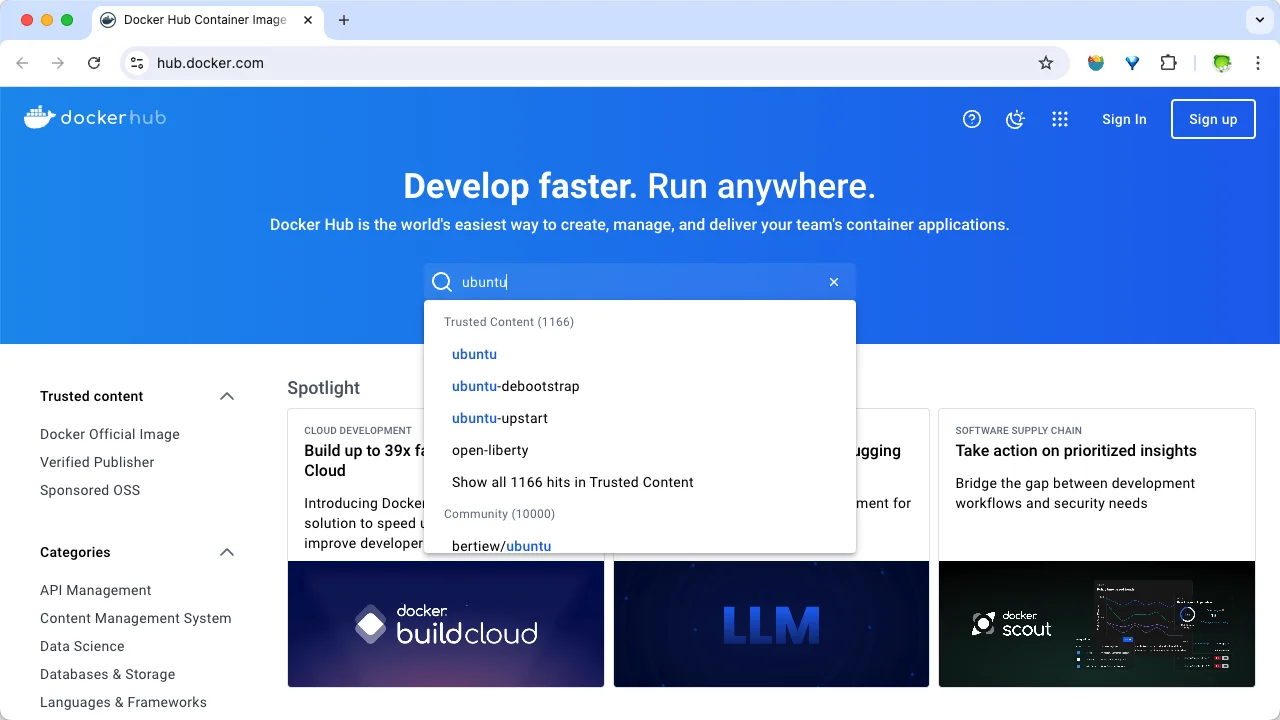Click the search magnifier icon
The width and height of the screenshot is (1280, 720).
tap(441, 282)
